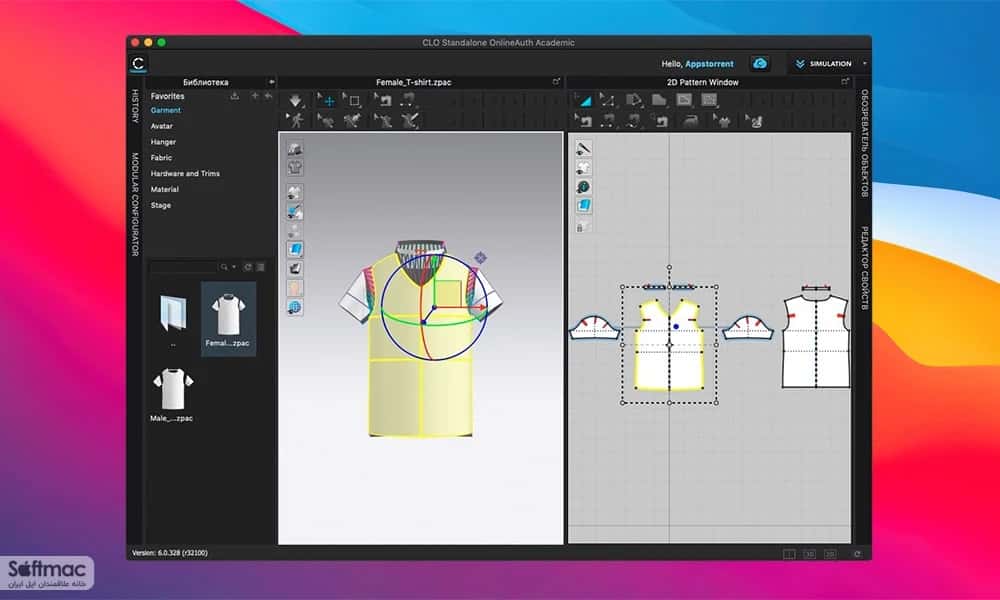Collapse the Библиотека panel using its arrow
Viewport: 1000px width, 600px height.
(271, 82)
